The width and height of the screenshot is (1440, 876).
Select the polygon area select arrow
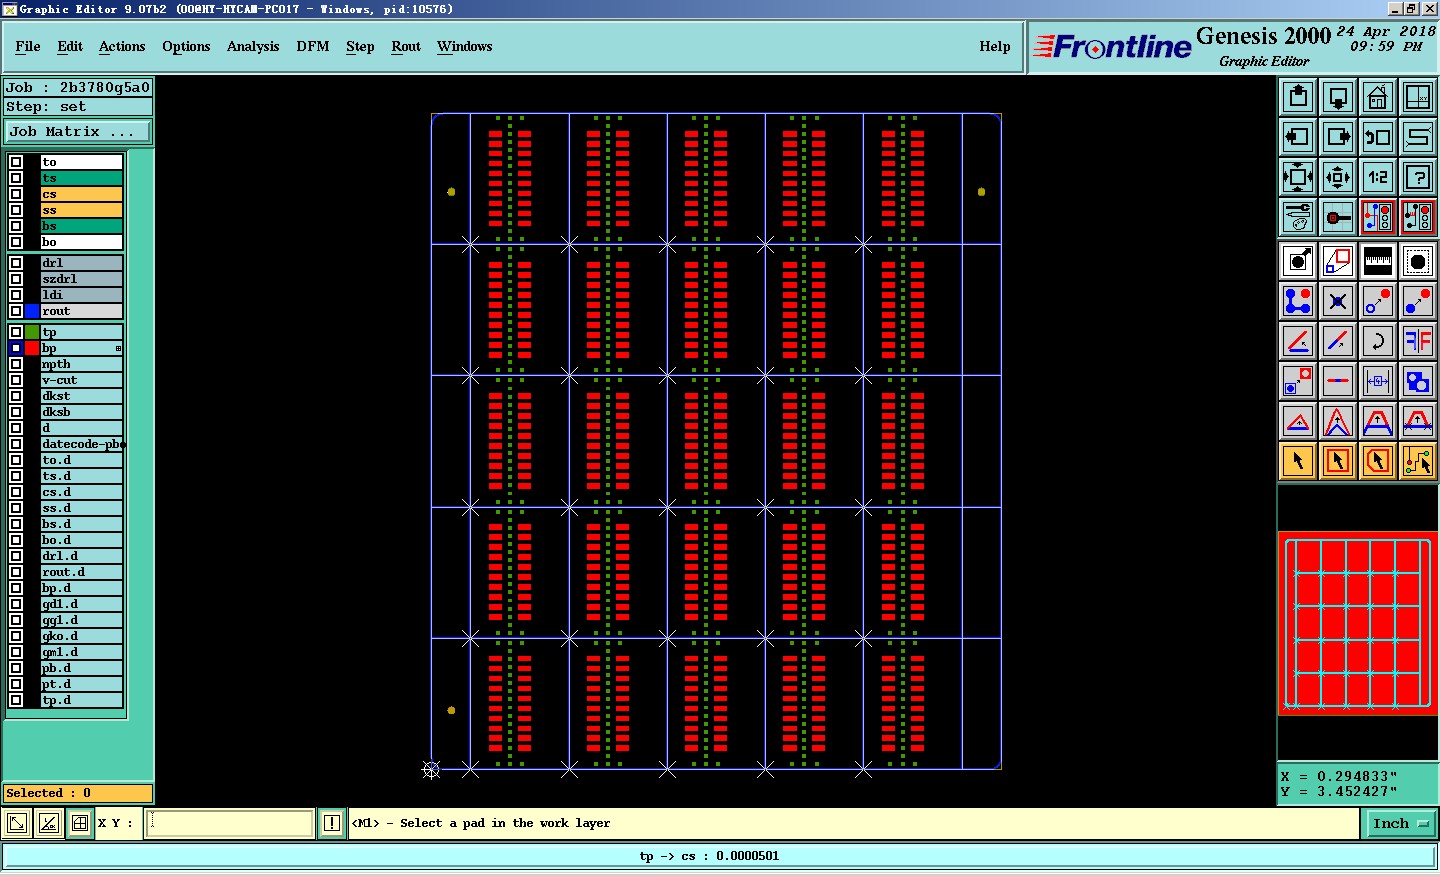point(1378,461)
